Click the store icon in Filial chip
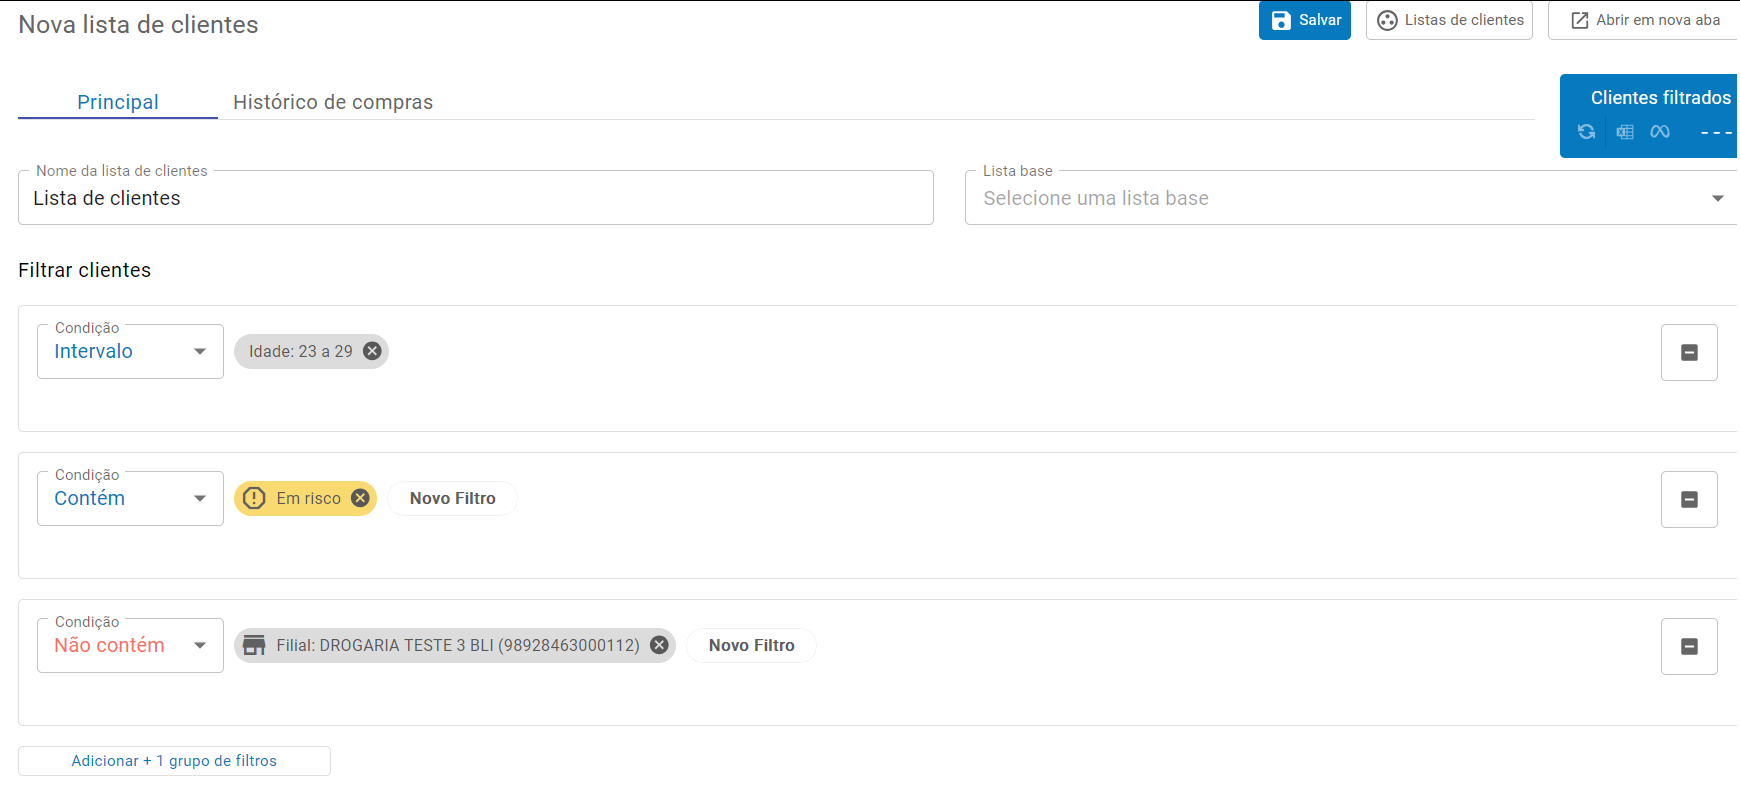1740x791 pixels. (x=255, y=645)
